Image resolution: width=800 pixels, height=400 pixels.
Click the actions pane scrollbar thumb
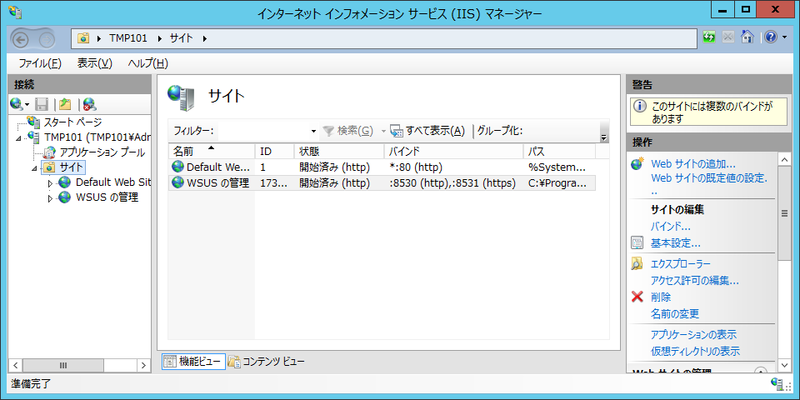point(784,214)
